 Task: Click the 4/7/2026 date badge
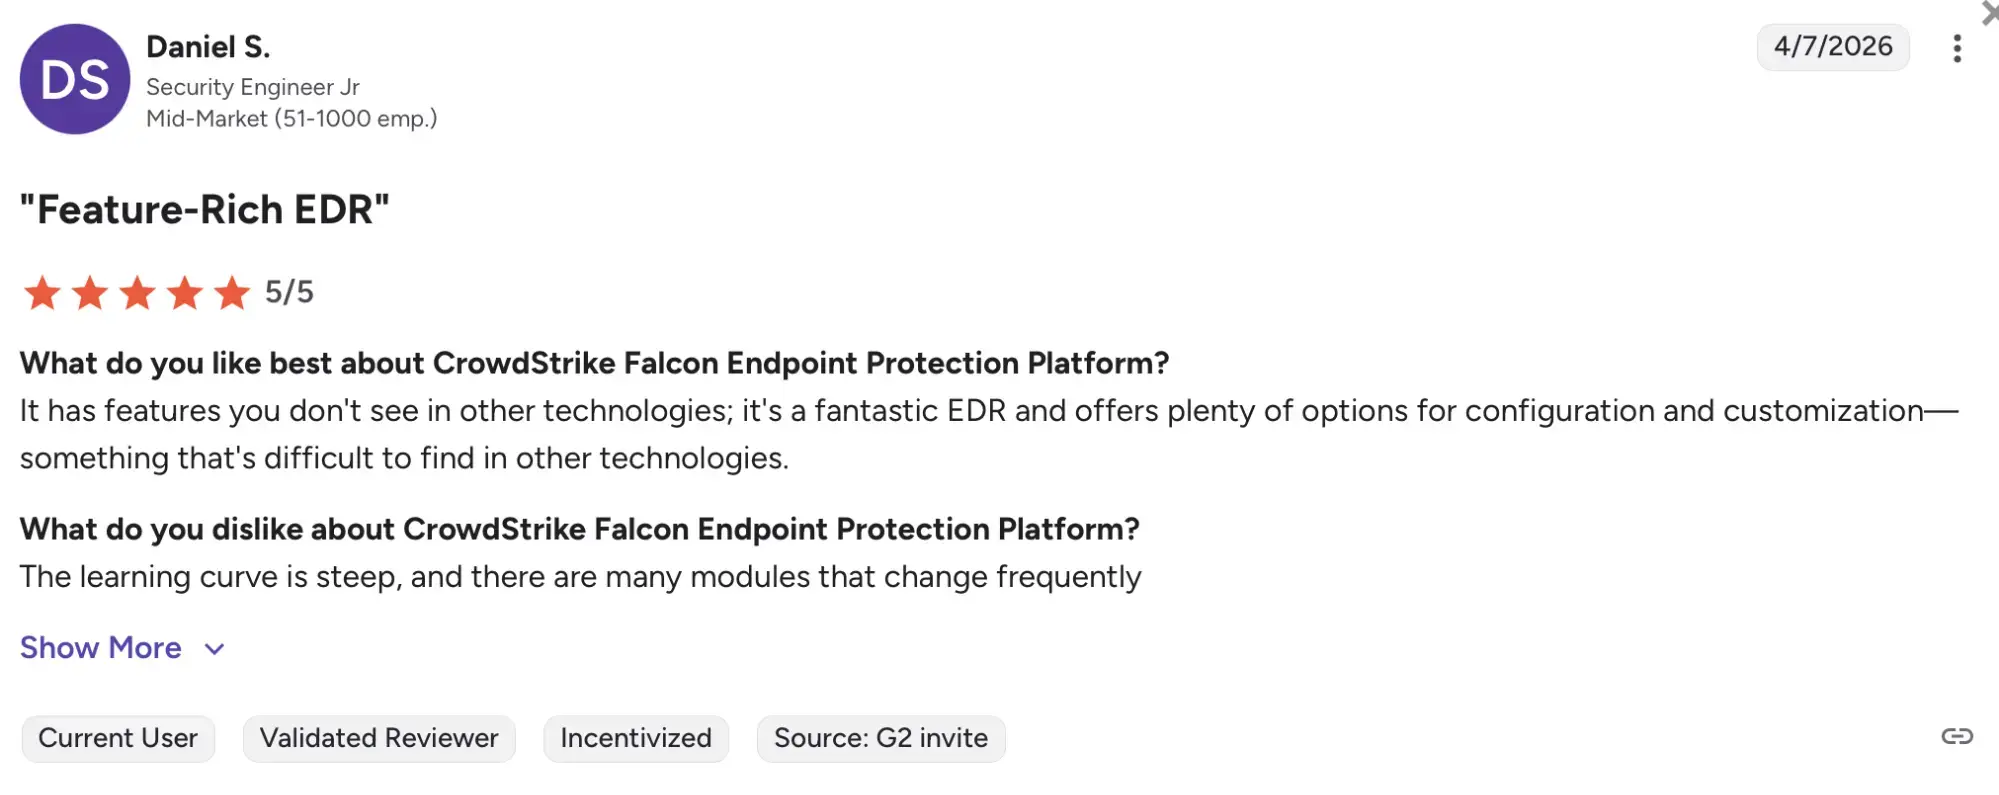click(1832, 47)
